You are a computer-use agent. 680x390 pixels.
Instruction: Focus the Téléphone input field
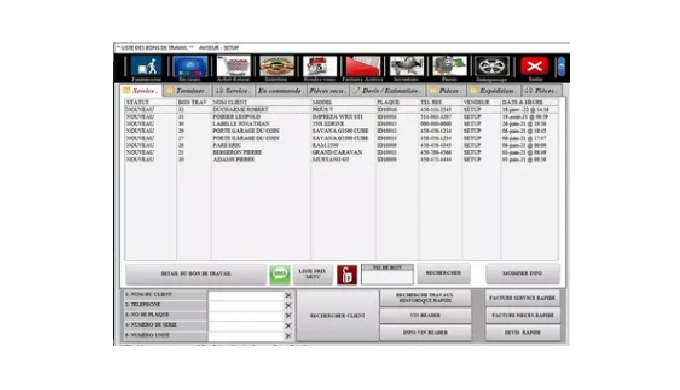tap(246, 305)
